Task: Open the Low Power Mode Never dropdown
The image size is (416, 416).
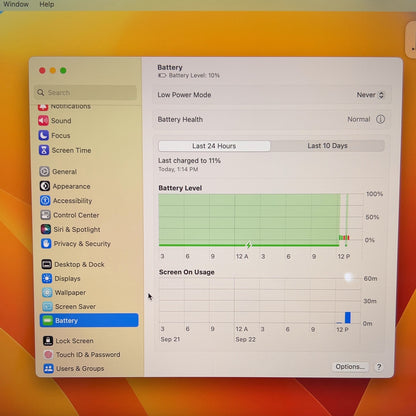Action: click(370, 95)
